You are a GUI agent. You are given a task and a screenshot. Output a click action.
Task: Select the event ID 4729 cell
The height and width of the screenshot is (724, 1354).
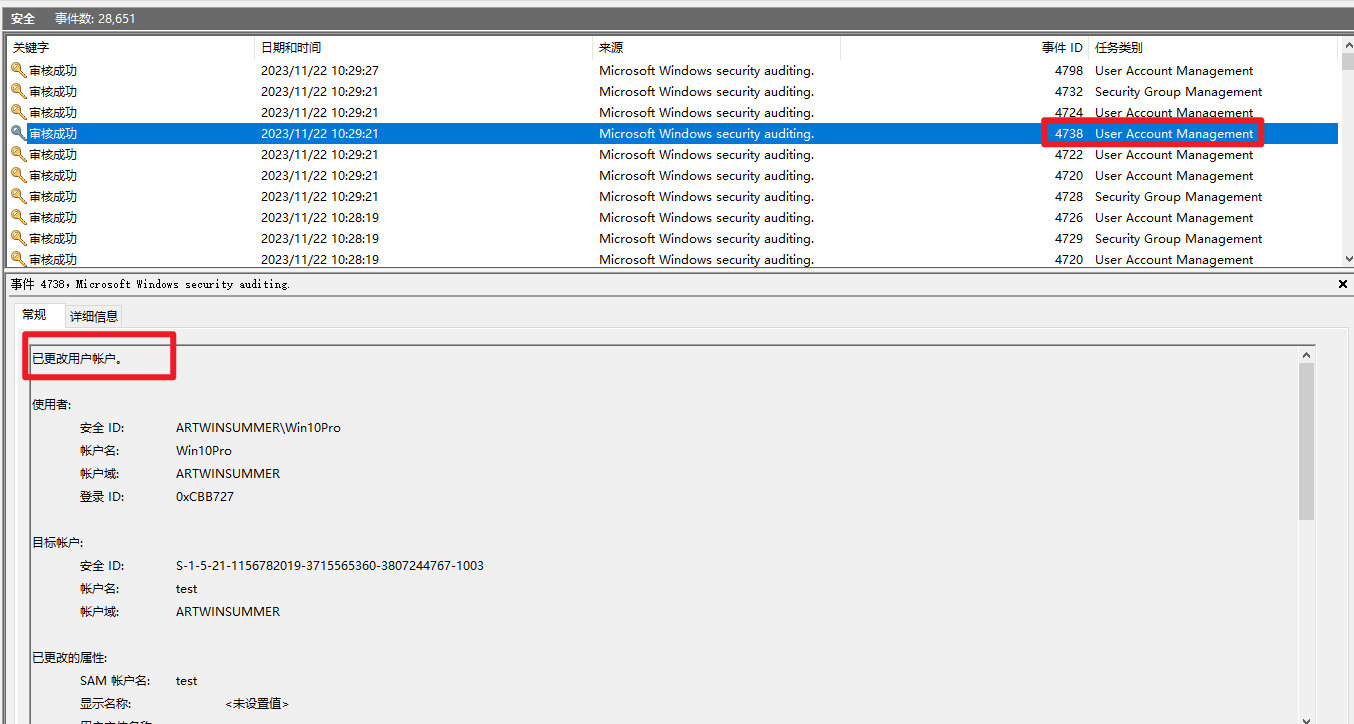(x=1069, y=239)
